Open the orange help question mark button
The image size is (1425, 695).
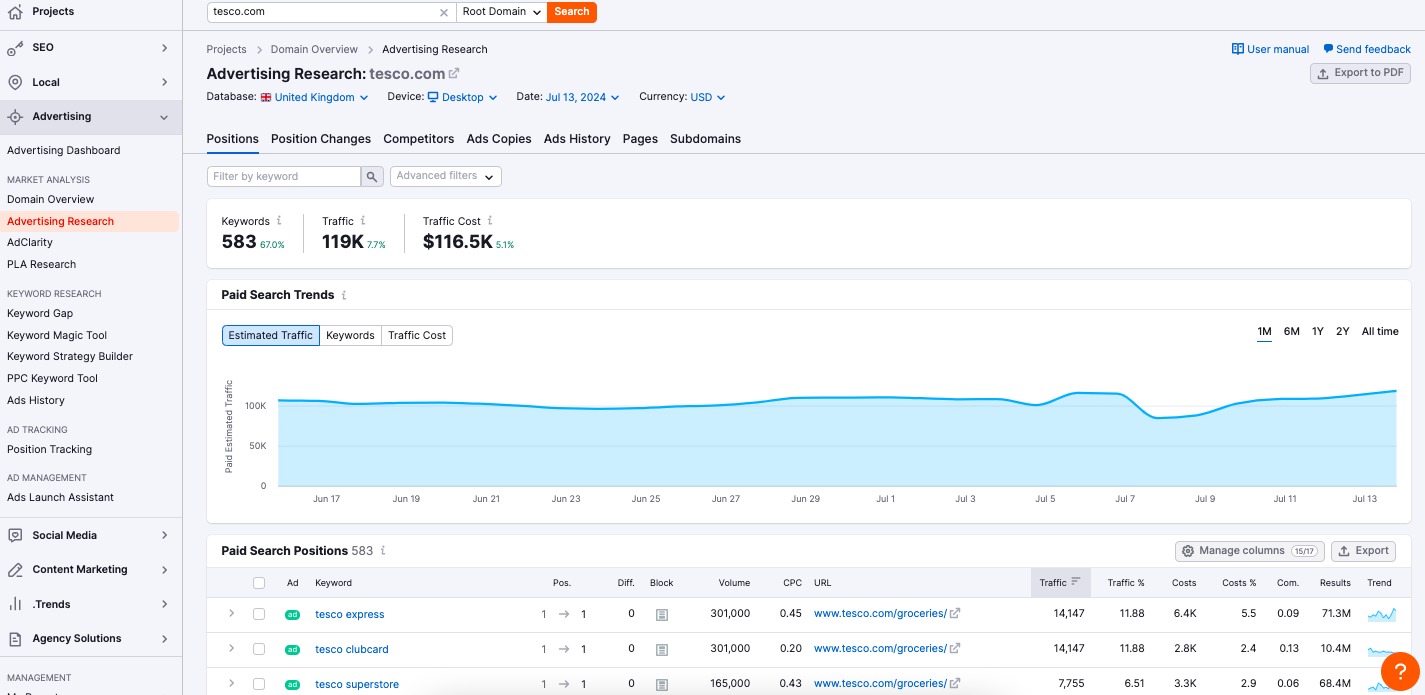[x=1398, y=671]
